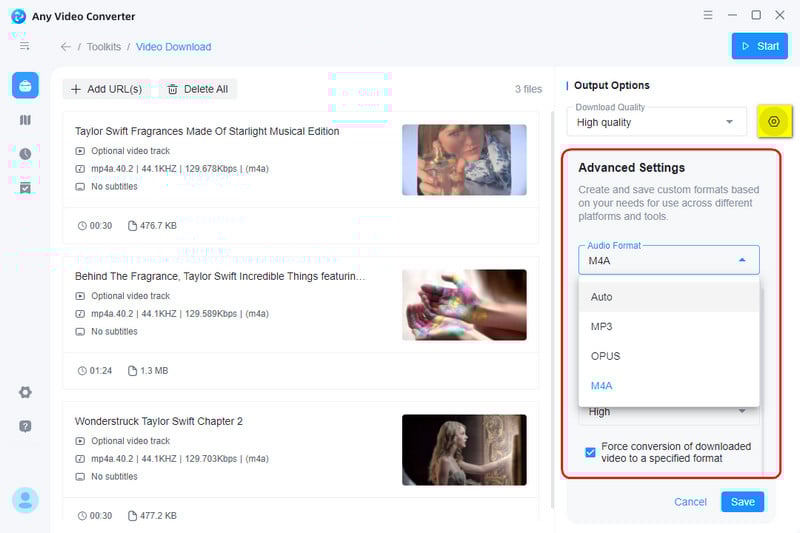Click Delete All button

198,89
